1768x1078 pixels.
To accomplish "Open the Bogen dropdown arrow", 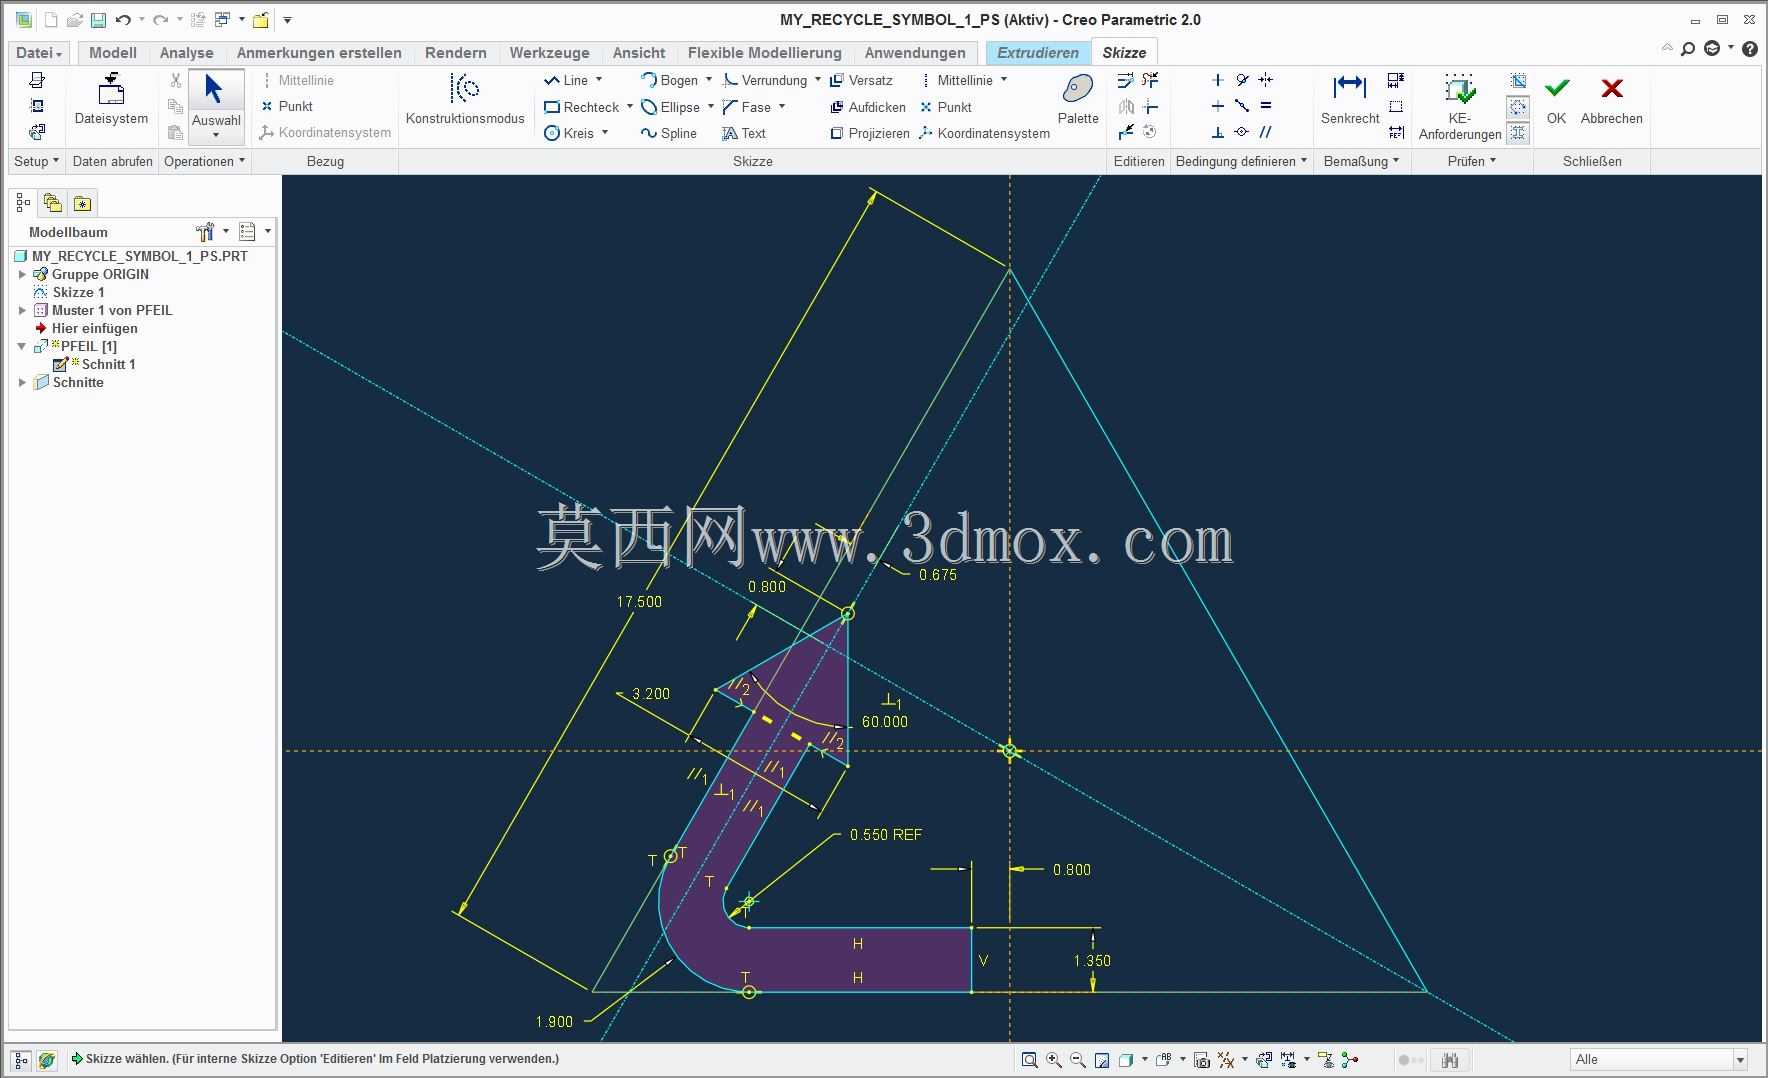I will [709, 80].
